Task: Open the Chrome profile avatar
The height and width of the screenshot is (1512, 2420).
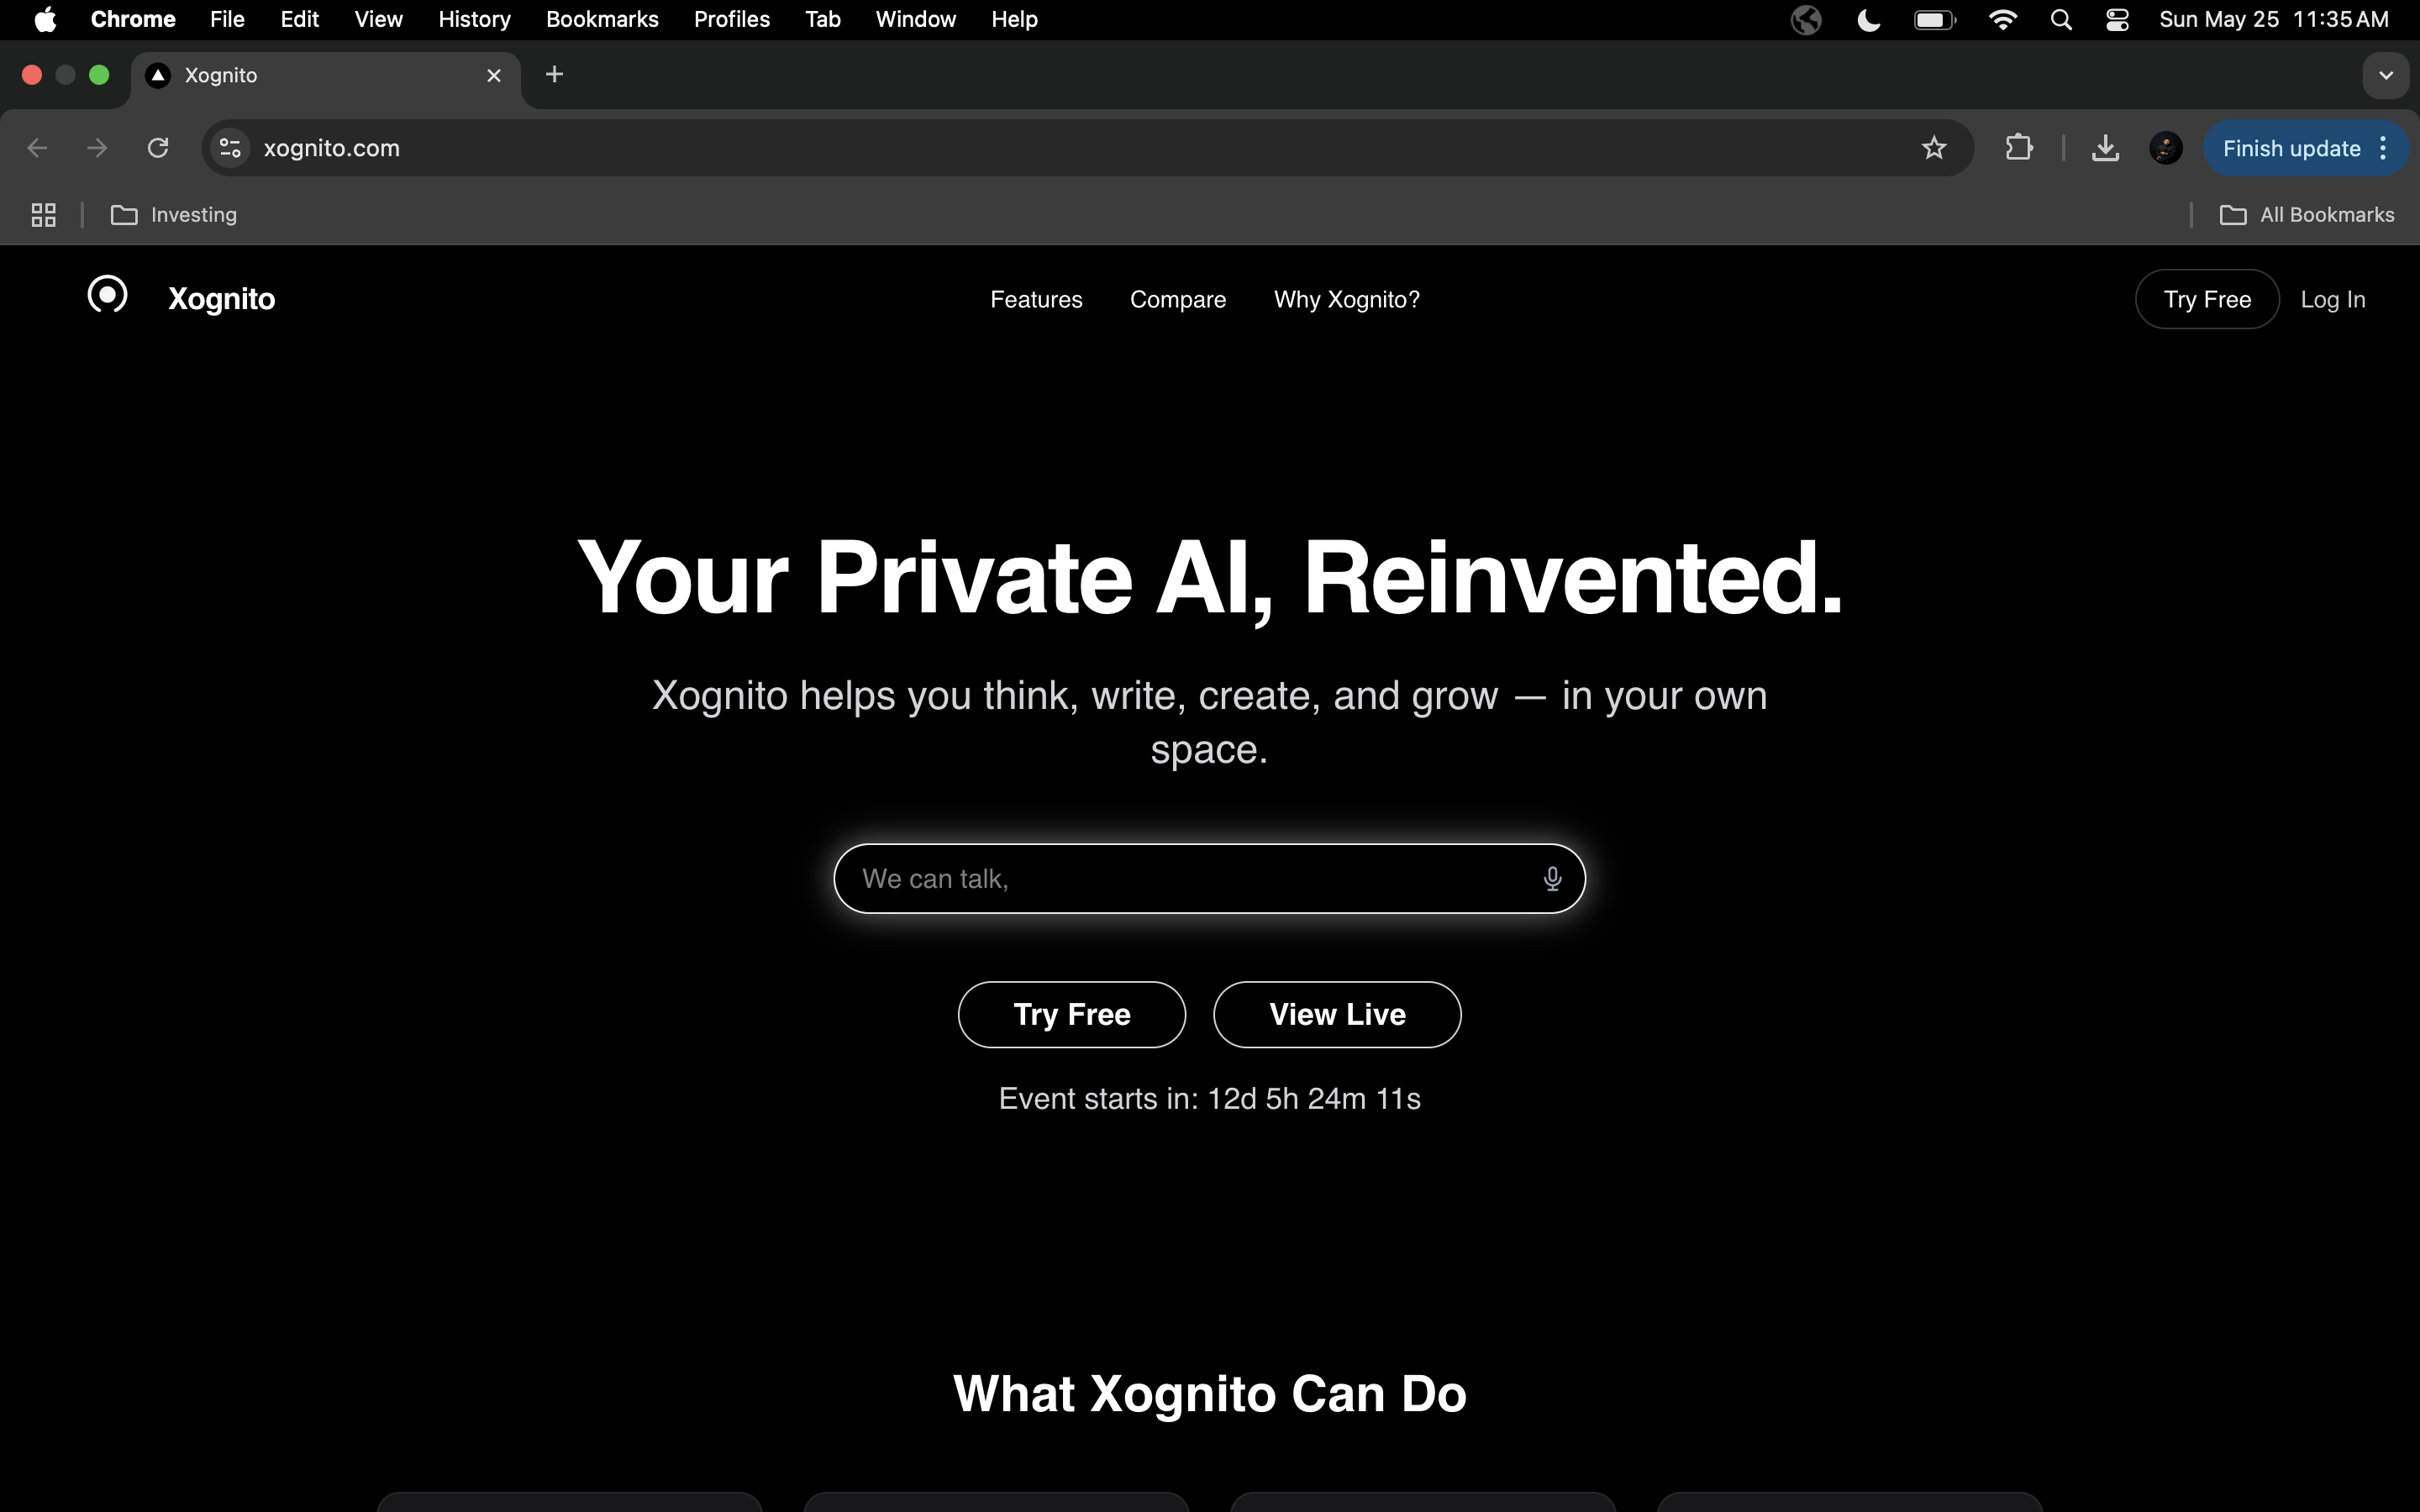Action: pyautogui.click(x=2165, y=148)
